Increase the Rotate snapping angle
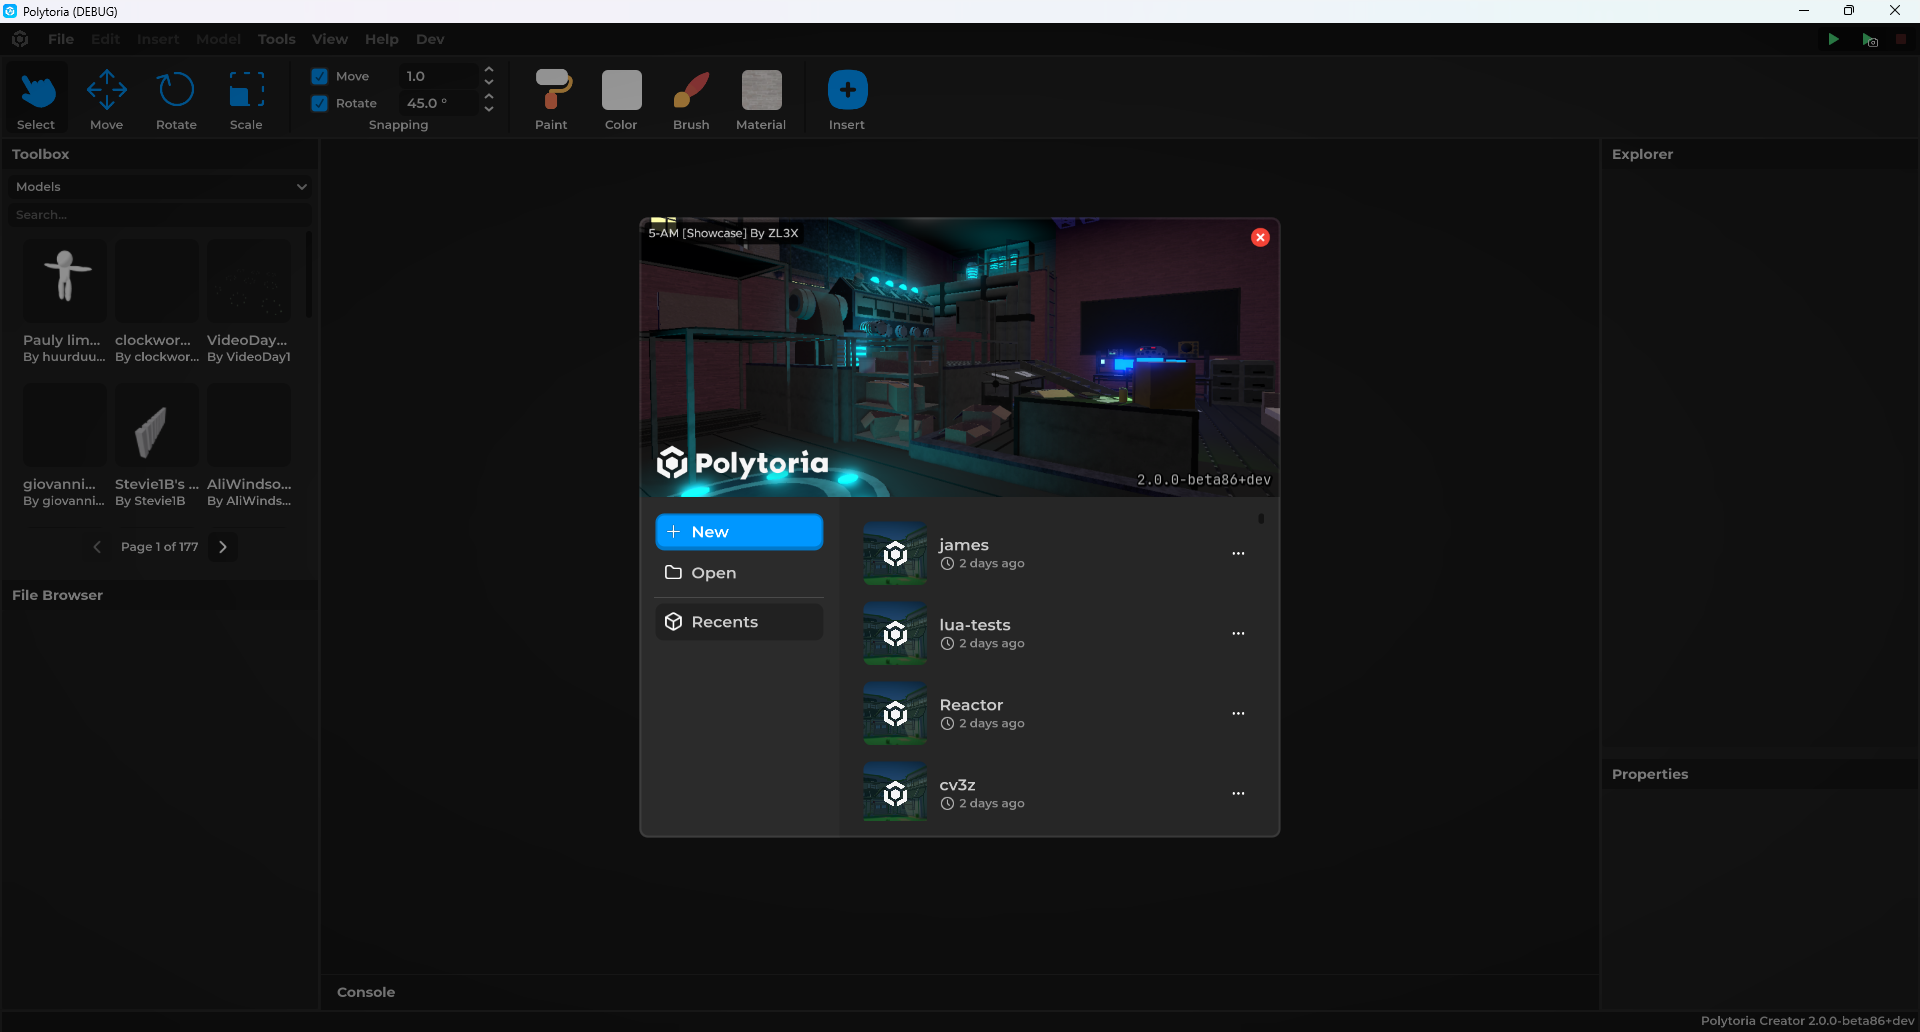 (489, 97)
